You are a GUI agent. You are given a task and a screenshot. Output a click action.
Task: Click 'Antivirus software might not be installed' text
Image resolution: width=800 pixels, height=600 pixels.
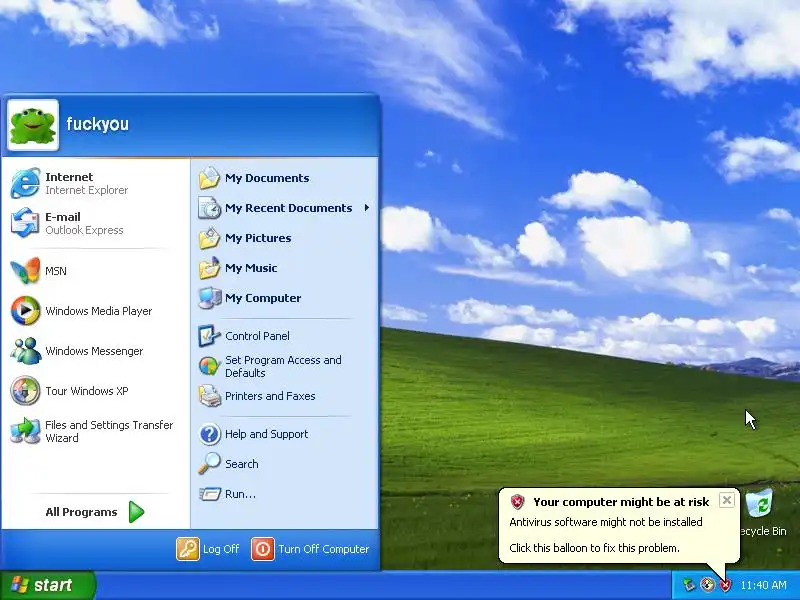click(x=606, y=522)
